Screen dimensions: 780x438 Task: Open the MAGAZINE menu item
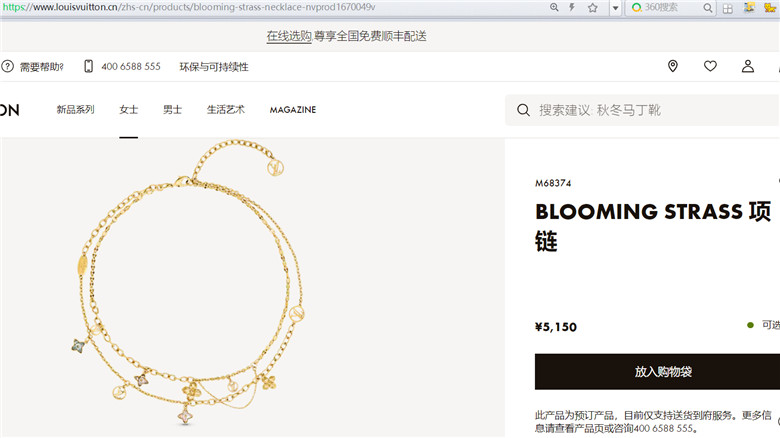pyautogui.click(x=292, y=110)
